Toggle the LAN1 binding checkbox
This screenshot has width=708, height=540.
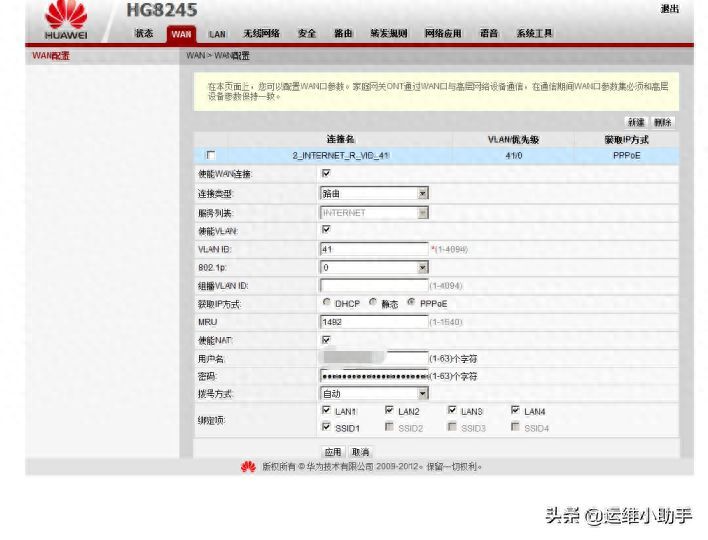click(x=326, y=410)
